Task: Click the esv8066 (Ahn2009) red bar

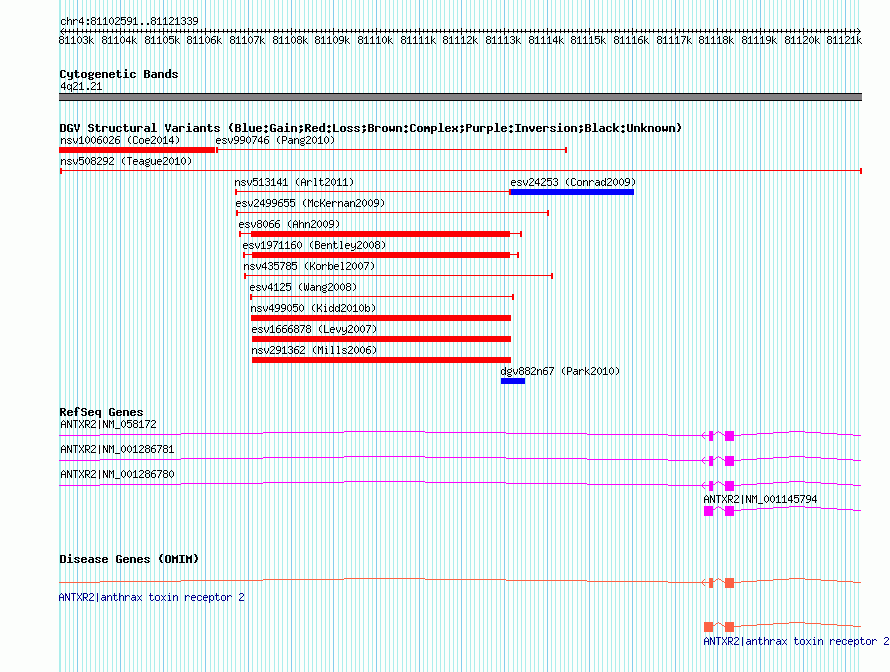Action: [380, 234]
